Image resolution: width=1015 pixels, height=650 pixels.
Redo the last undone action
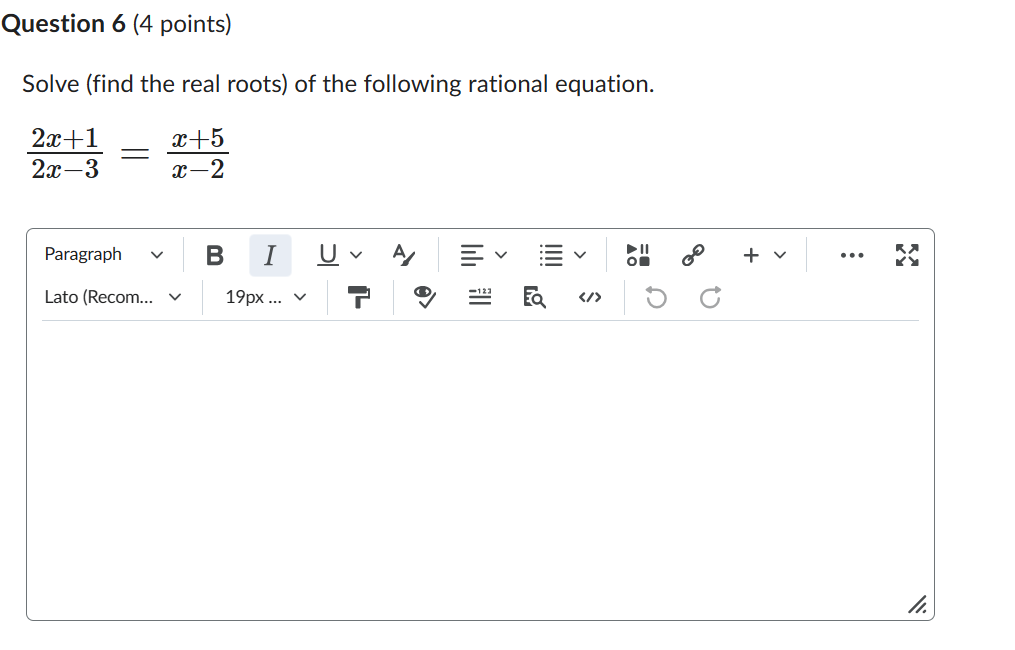click(x=709, y=297)
